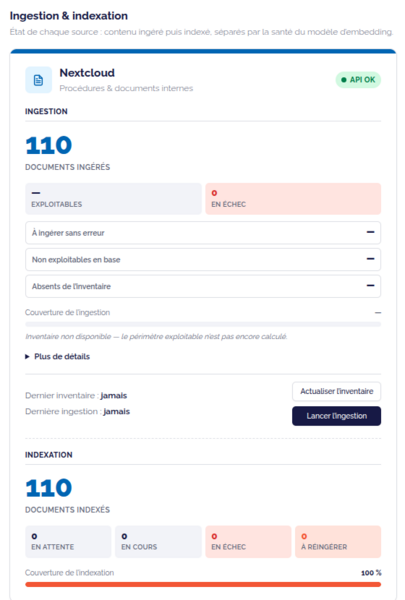Click the indexation coverage progress bar
The width and height of the screenshot is (405, 600).
click(x=203, y=584)
